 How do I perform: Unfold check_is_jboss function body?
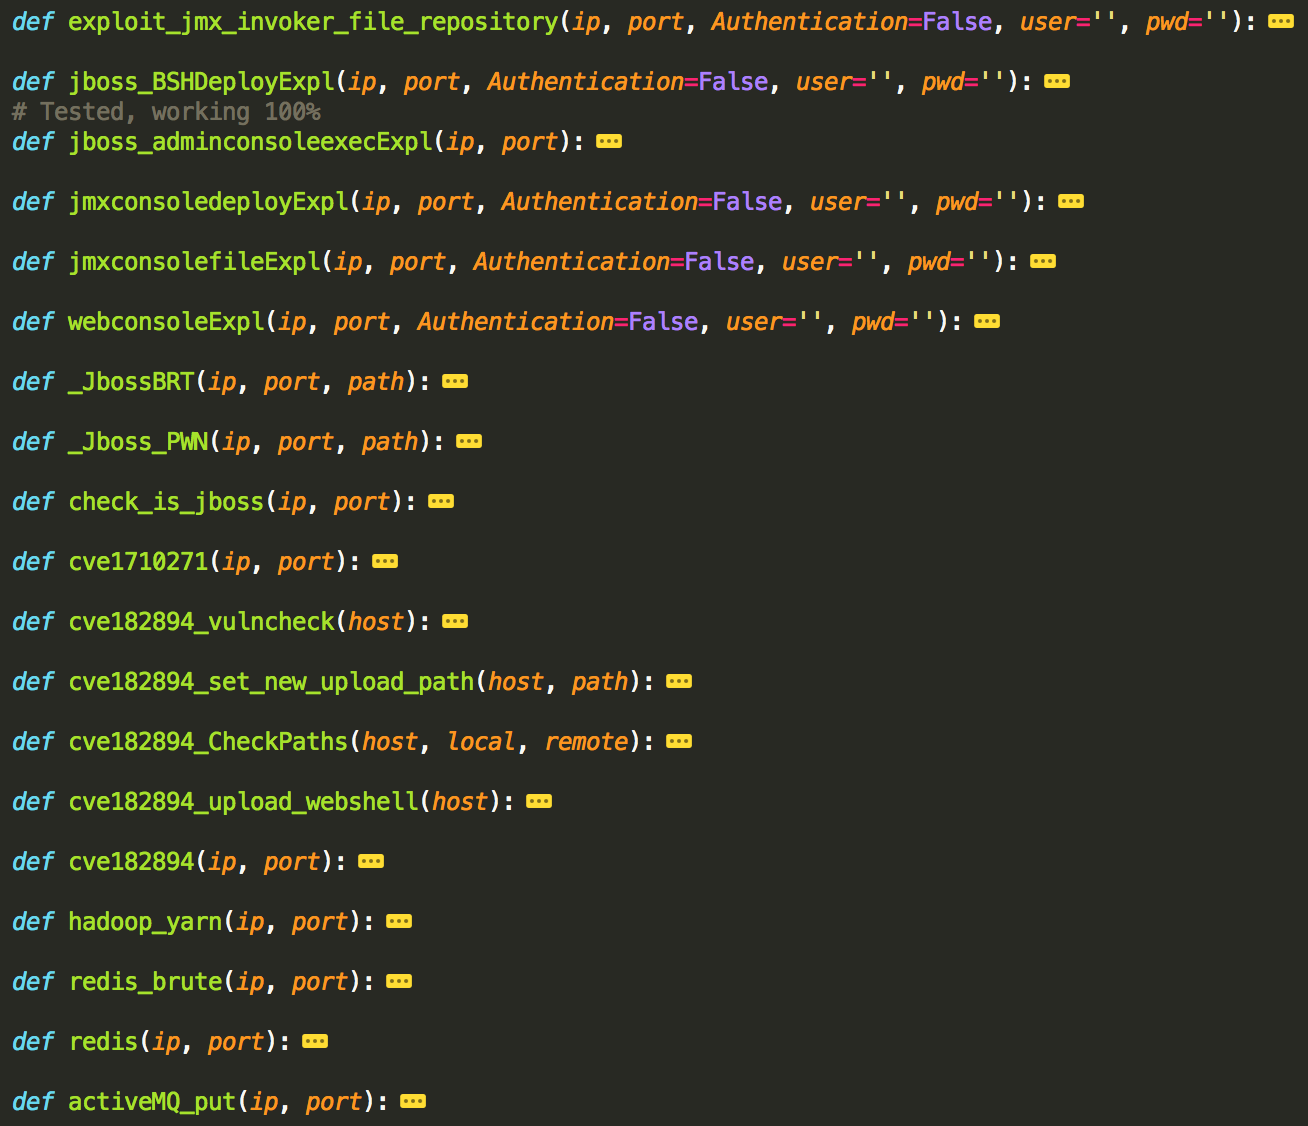click(440, 501)
